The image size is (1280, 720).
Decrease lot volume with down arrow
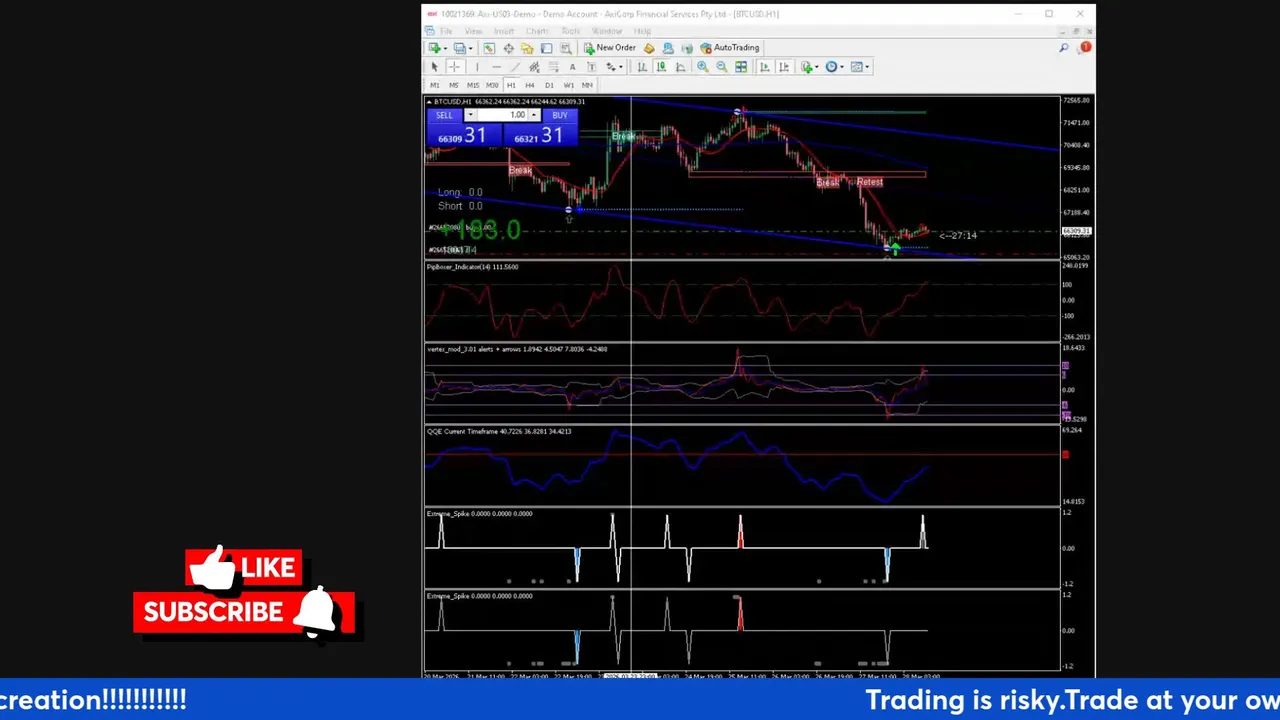(470, 115)
